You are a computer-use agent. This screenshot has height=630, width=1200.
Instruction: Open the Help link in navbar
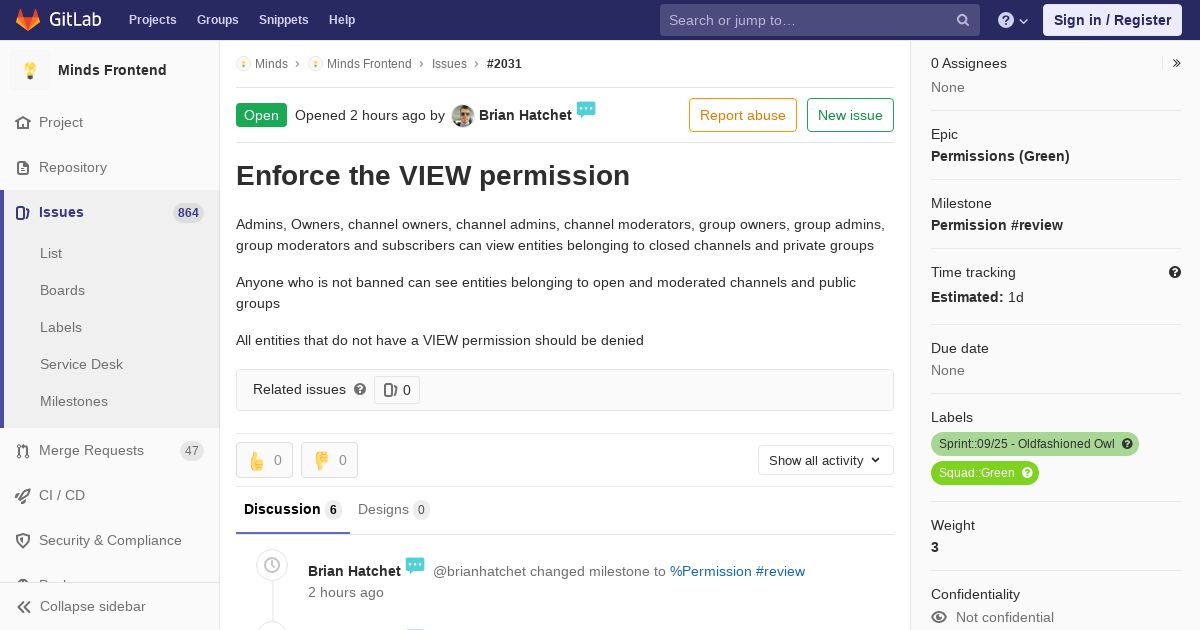click(x=342, y=20)
